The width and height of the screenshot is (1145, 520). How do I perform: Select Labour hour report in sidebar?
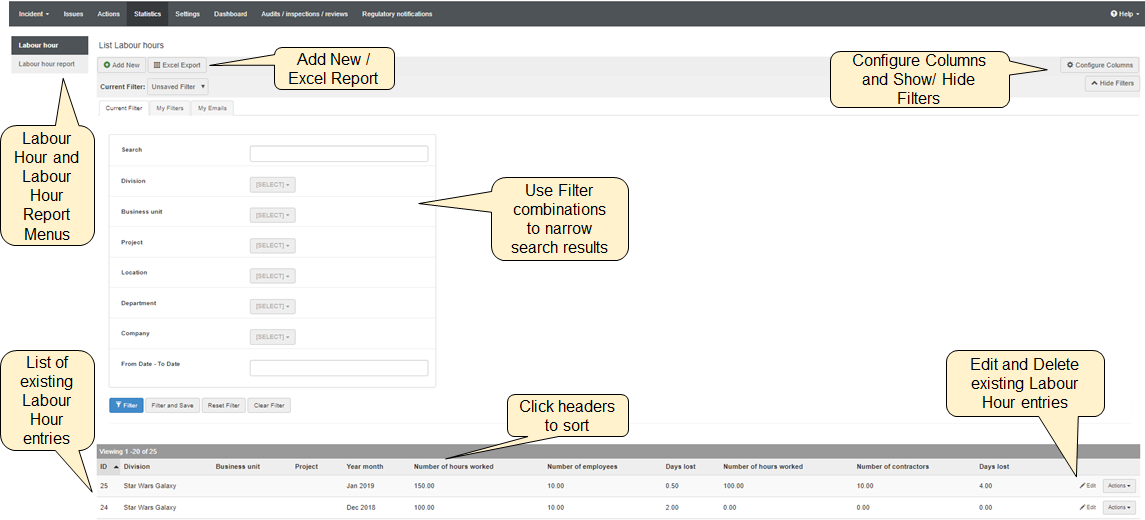(47, 64)
